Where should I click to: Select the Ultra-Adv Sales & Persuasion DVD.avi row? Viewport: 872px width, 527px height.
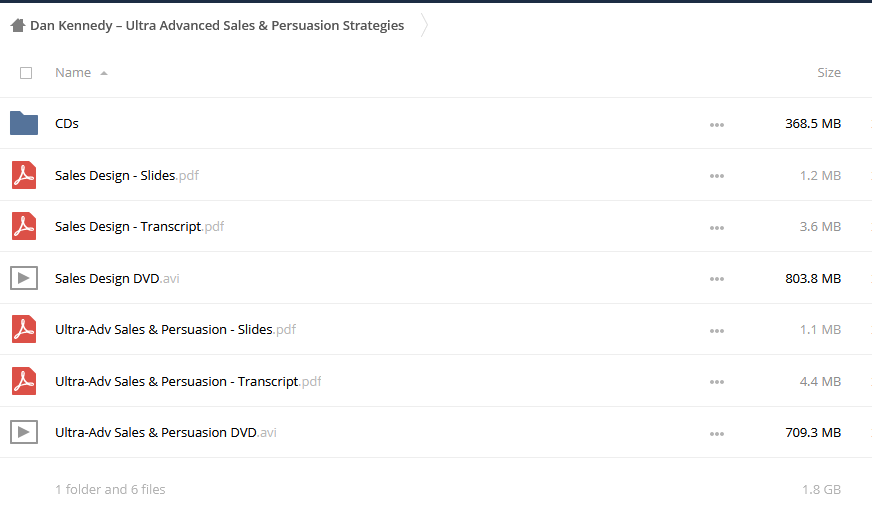pyautogui.click(x=436, y=432)
